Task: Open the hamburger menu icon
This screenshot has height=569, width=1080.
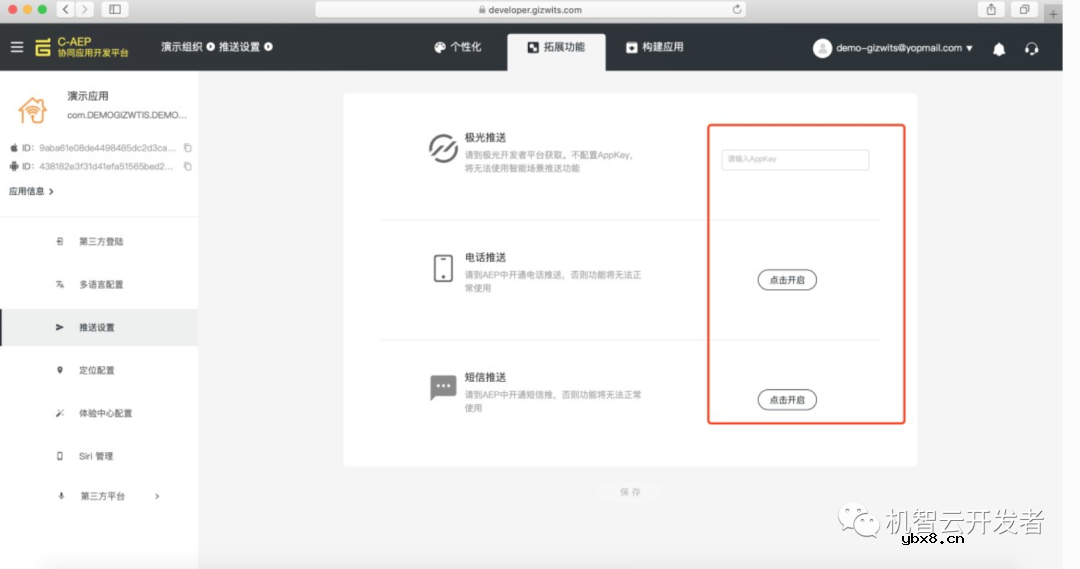Action: (x=17, y=47)
